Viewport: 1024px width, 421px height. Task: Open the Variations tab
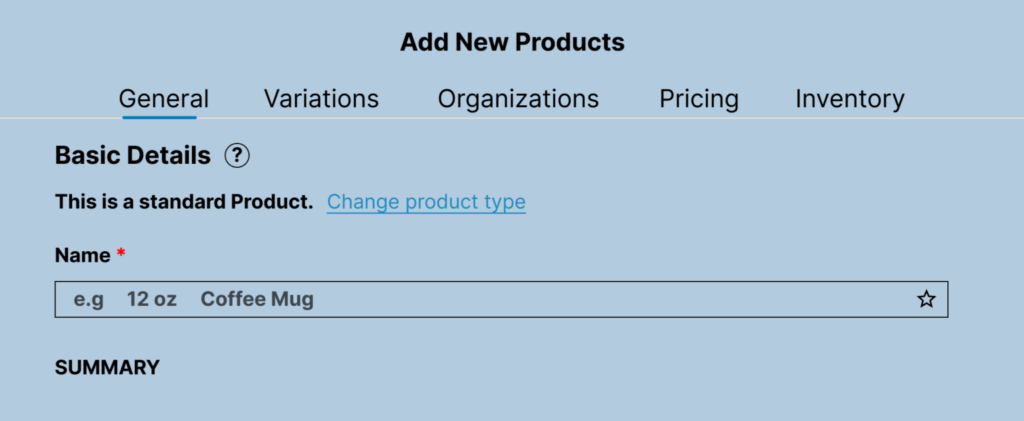[x=321, y=99]
